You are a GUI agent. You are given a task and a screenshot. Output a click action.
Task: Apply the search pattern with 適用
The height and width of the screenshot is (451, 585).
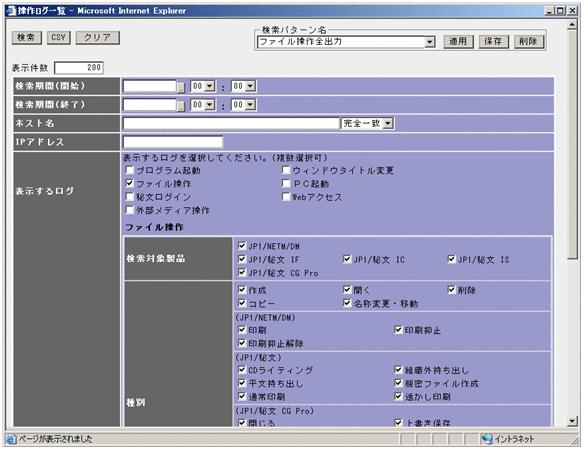tap(459, 41)
